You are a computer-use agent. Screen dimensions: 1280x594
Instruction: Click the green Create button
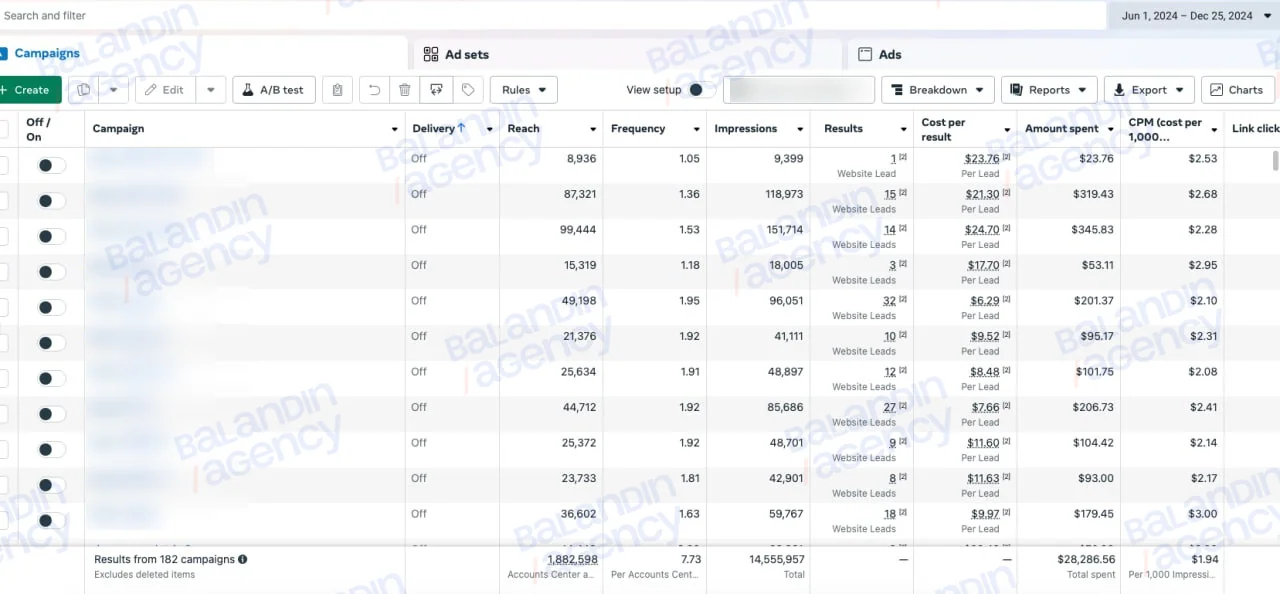(x=29, y=90)
